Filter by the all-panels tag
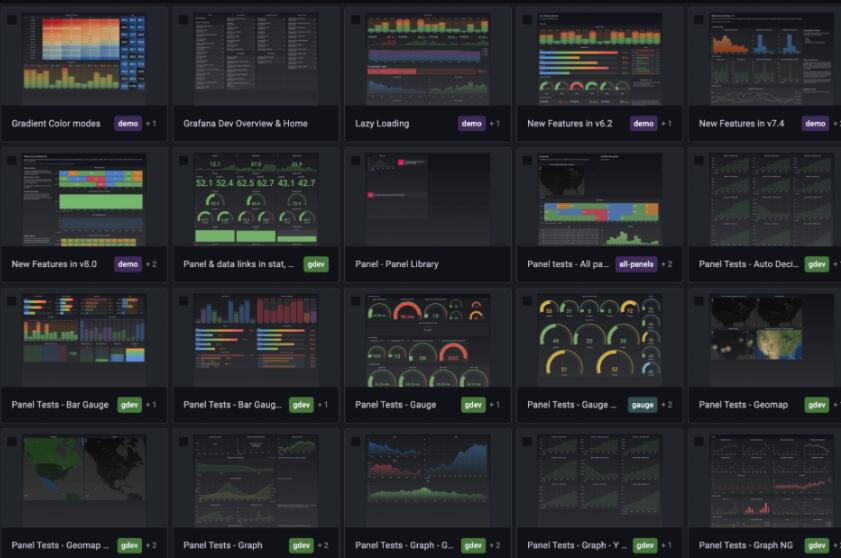The width and height of the screenshot is (841, 558). coord(636,264)
